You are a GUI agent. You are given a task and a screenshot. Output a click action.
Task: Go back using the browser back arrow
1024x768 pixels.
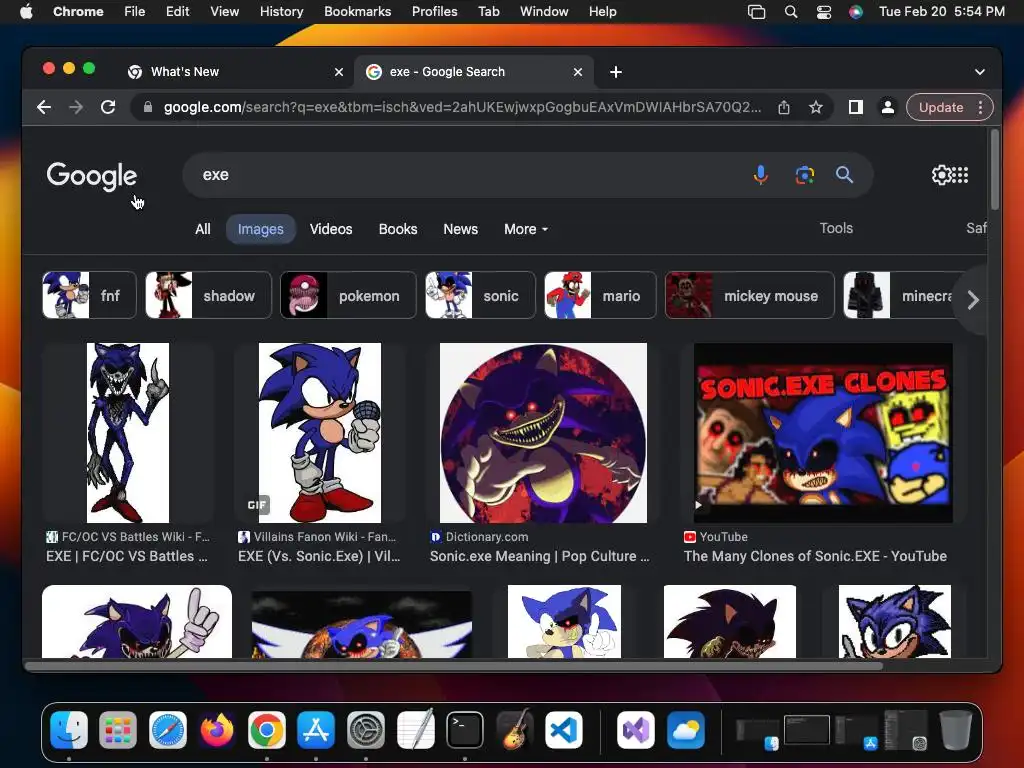44,107
